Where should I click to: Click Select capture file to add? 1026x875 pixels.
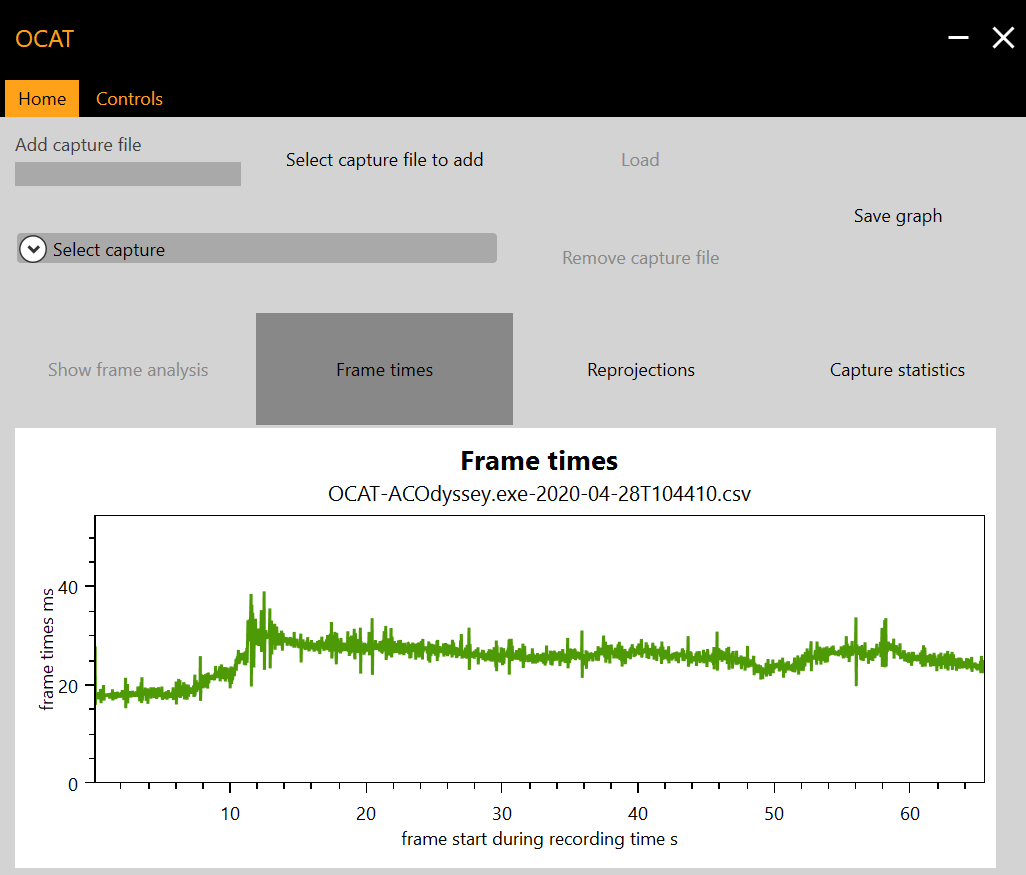(x=384, y=160)
